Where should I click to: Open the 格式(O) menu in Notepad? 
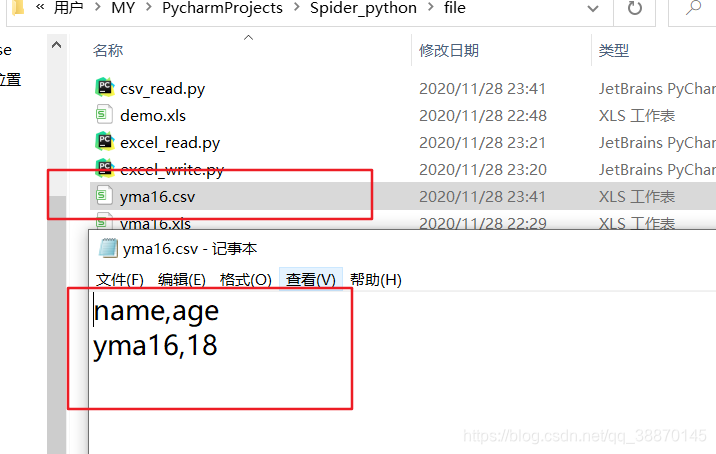tap(246, 280)
